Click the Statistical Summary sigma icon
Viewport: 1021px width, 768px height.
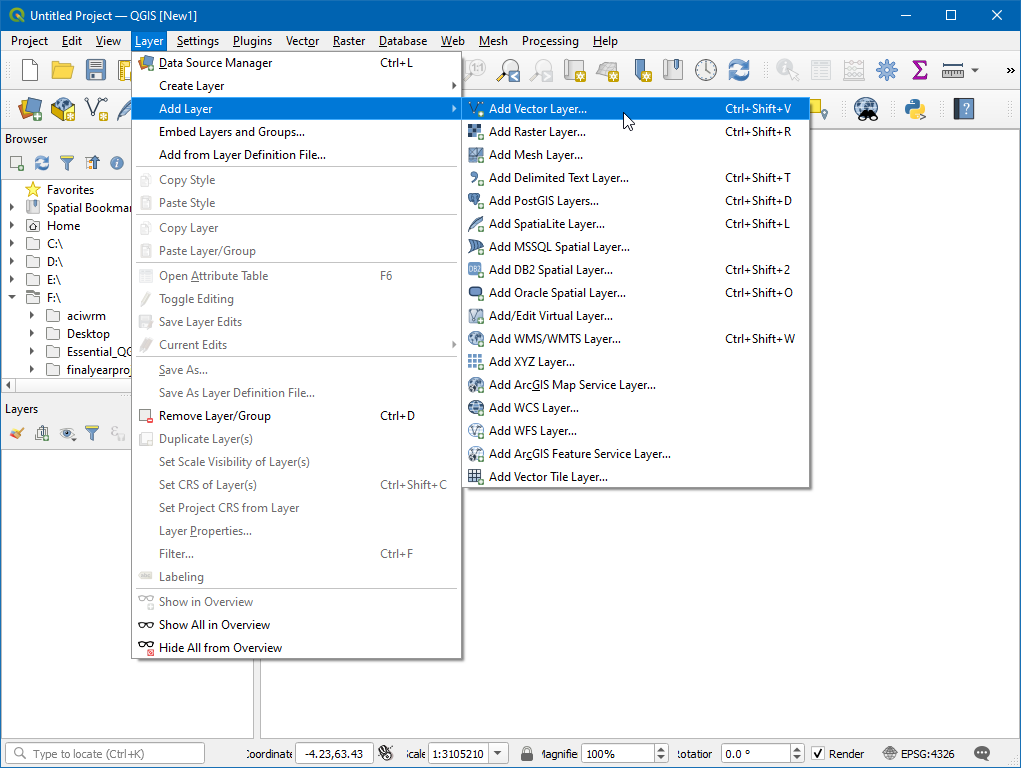pyautogui.click(x=919, y=70)
